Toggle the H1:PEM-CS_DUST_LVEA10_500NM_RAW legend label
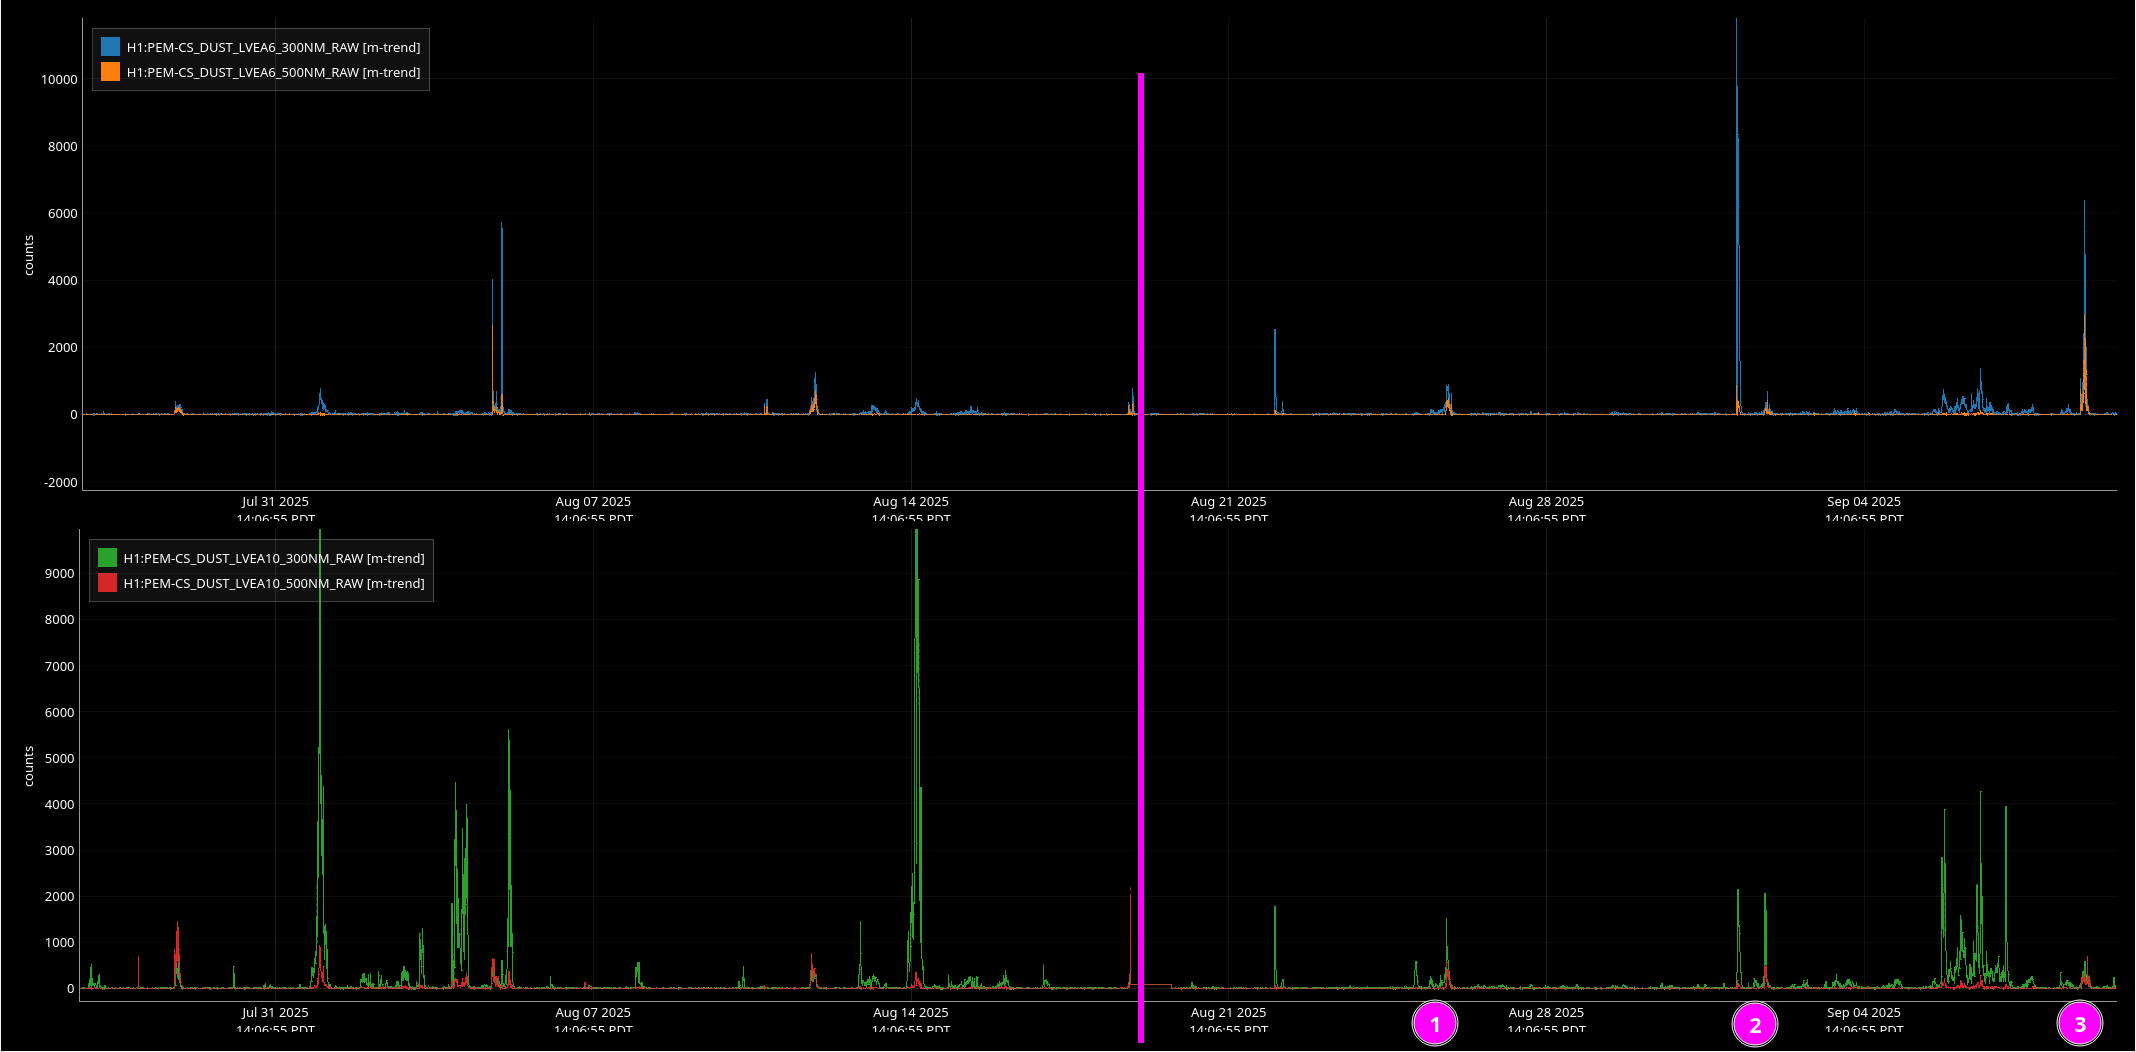 (274, 583)
